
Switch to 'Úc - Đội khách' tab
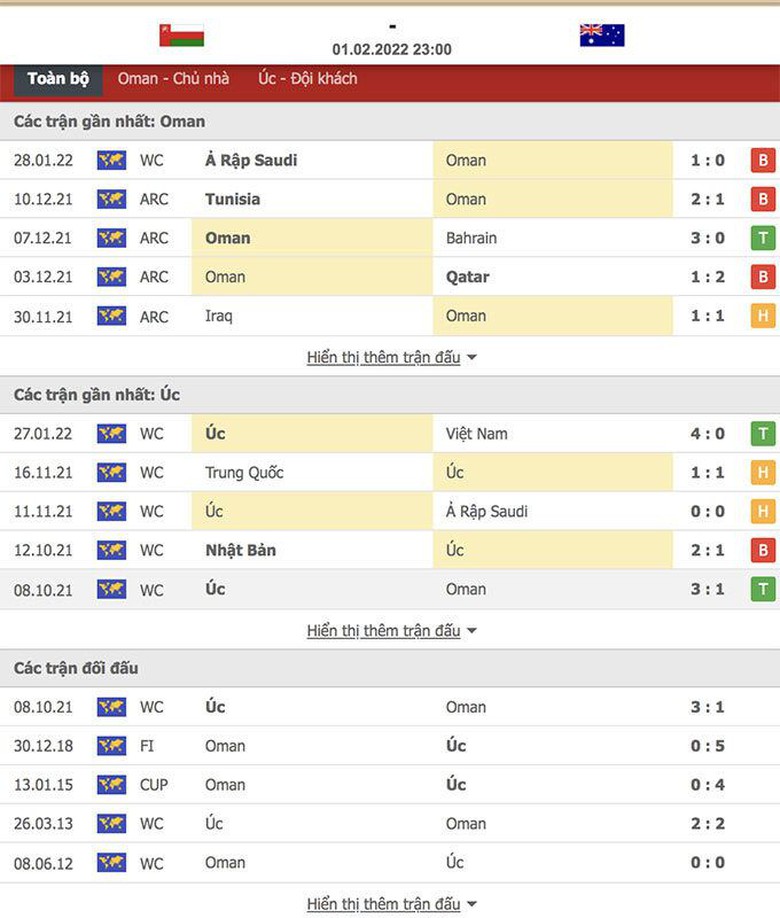point(307,79)
